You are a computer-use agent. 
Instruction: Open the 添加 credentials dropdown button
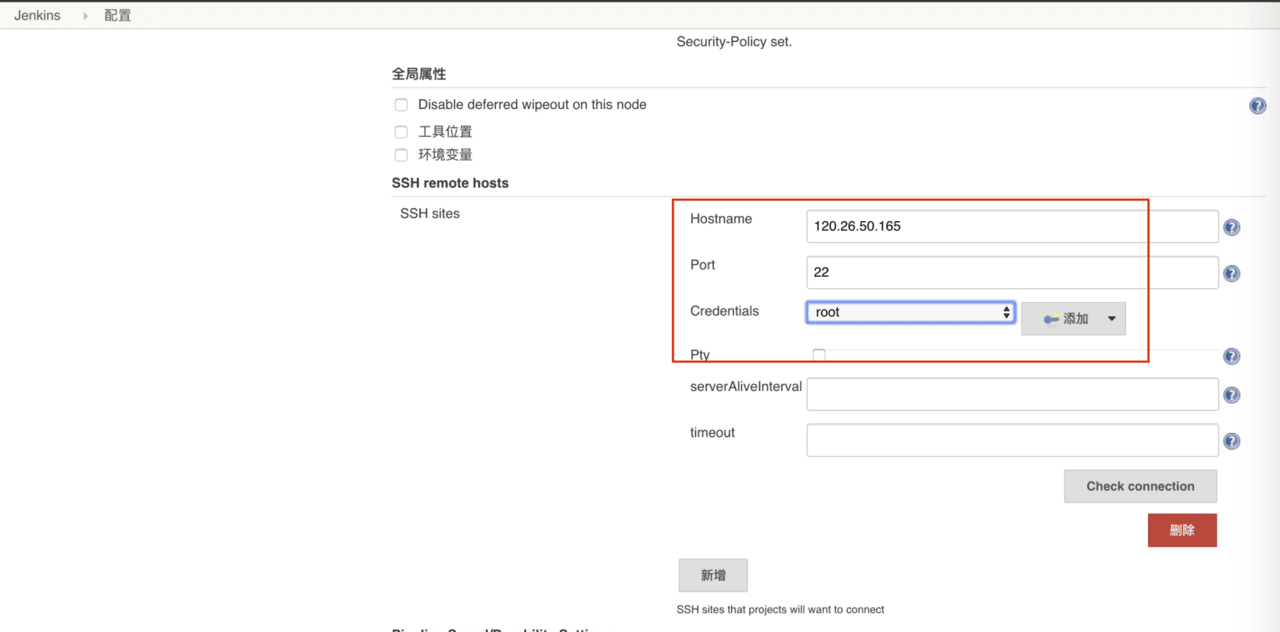tap(1073, 319)
